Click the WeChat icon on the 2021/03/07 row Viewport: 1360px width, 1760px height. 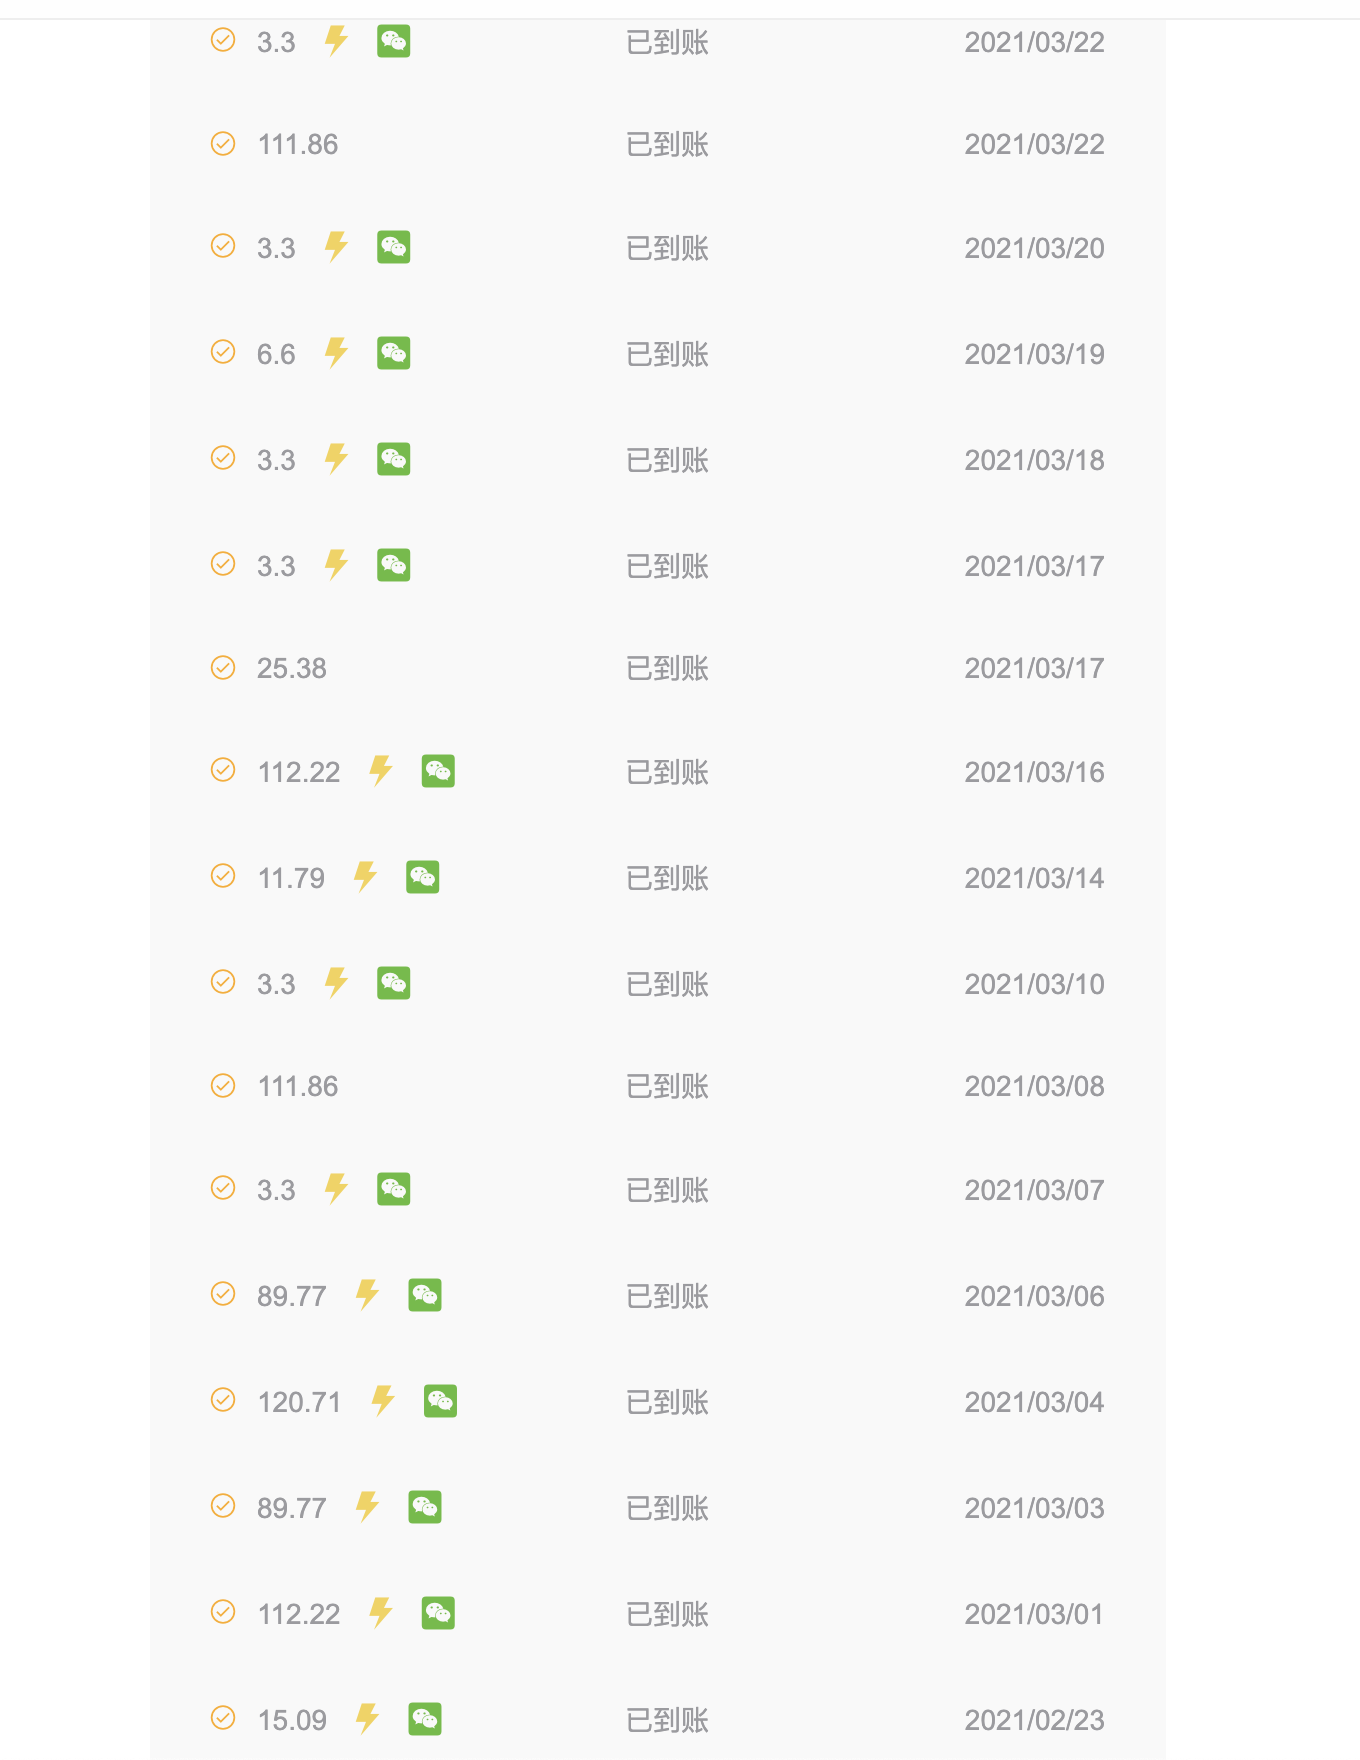point(393,1189)
